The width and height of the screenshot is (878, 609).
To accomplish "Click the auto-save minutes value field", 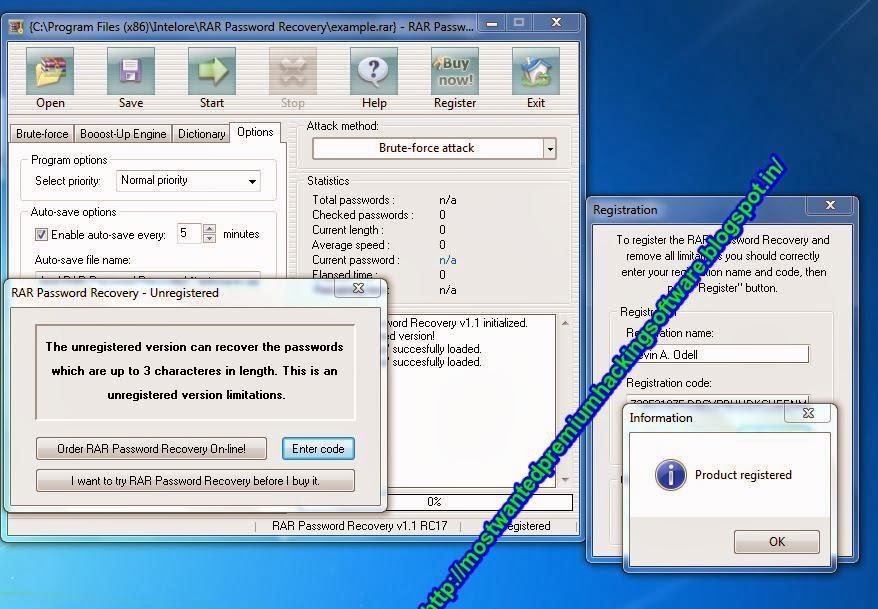I will (x=189, y=233).
